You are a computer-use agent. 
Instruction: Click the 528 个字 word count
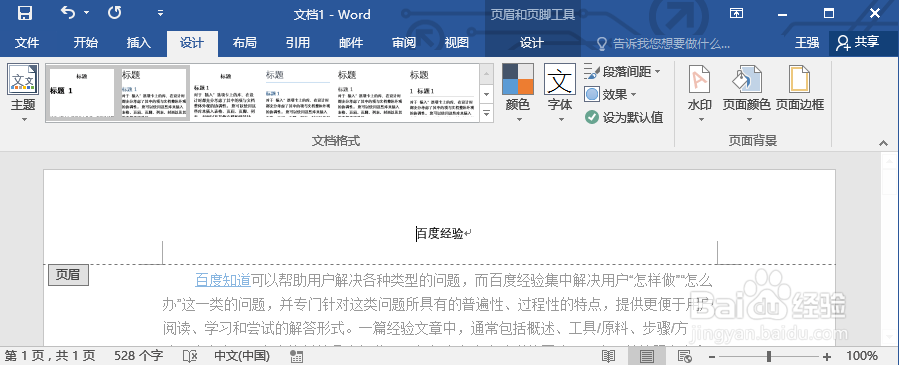click(x=139, y=356)
